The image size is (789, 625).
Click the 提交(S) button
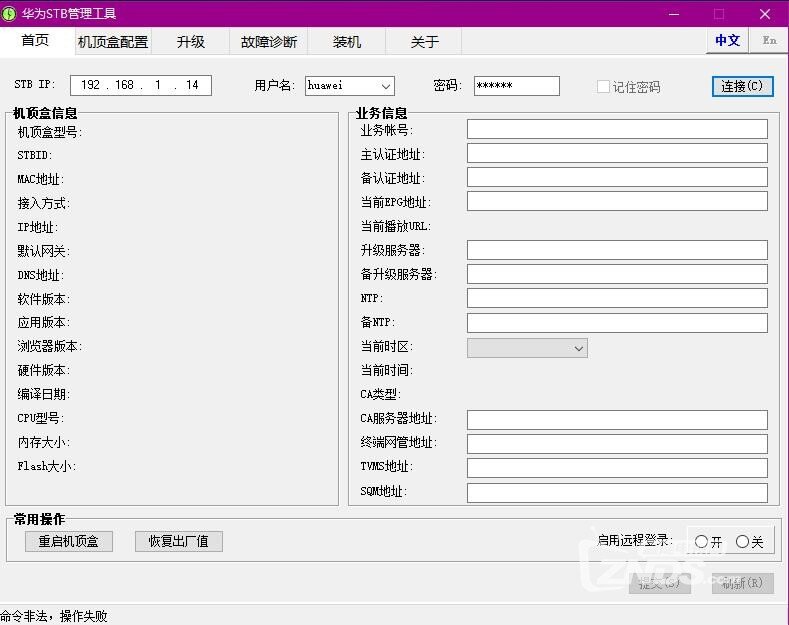660,583
